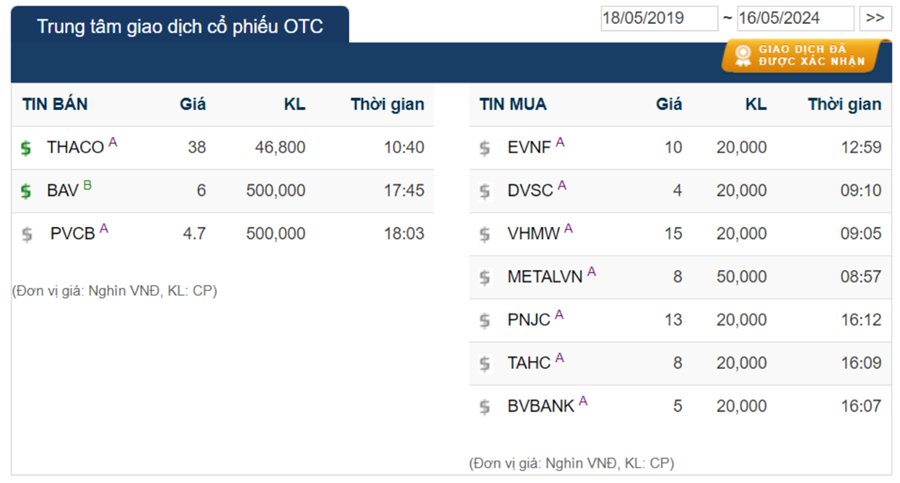
Task: Click the dollar icon beside PNJC
Action: click(x=485, y=320)
